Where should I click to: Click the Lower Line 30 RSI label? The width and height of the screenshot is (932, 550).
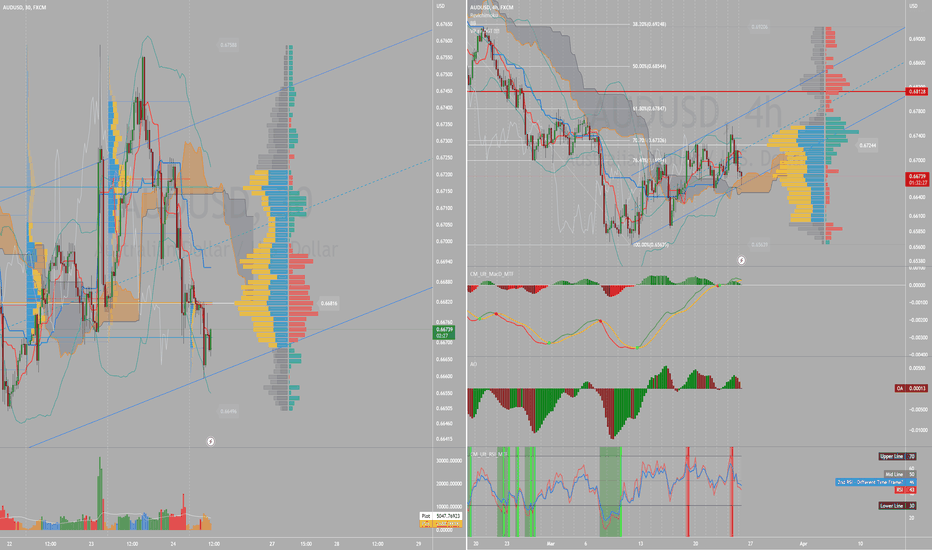point(898,506)
